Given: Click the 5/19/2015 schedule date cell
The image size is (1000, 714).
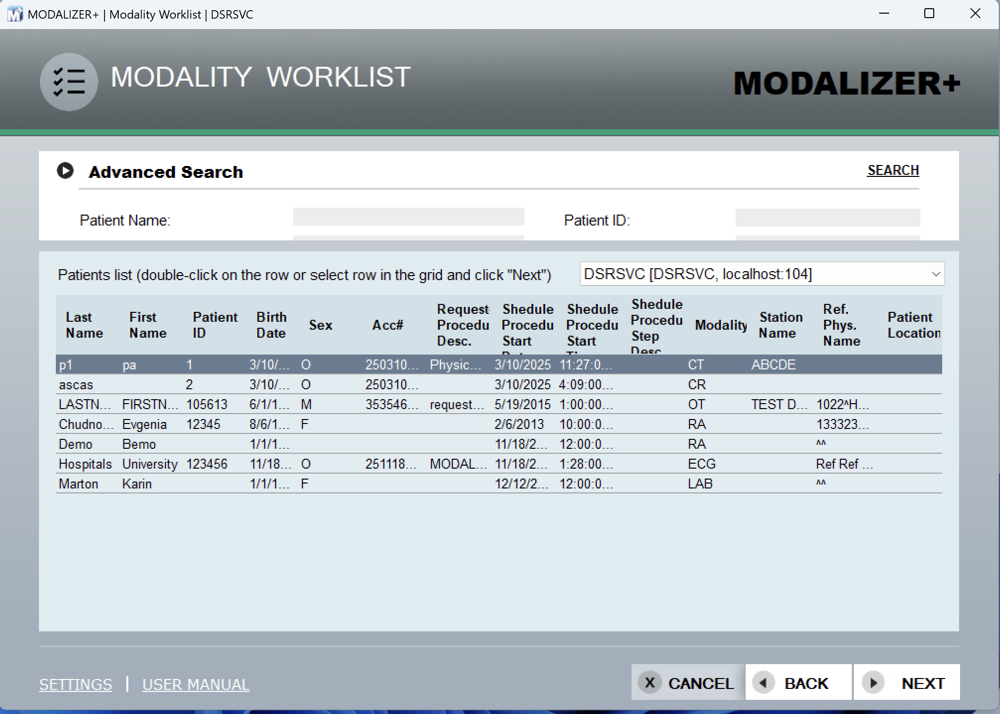Looking at the screenshot, I should [522, 404].
